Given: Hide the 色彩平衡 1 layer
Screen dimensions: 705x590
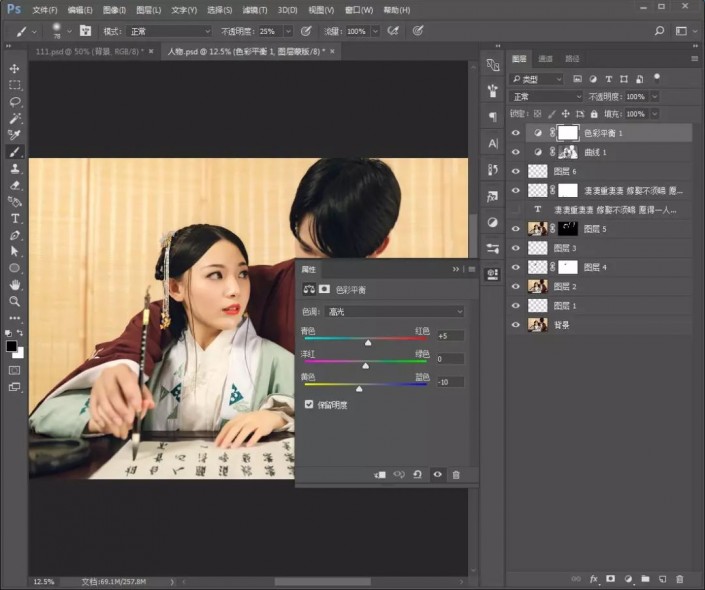Looking at the screenshot, I should [x=516, y=133].
